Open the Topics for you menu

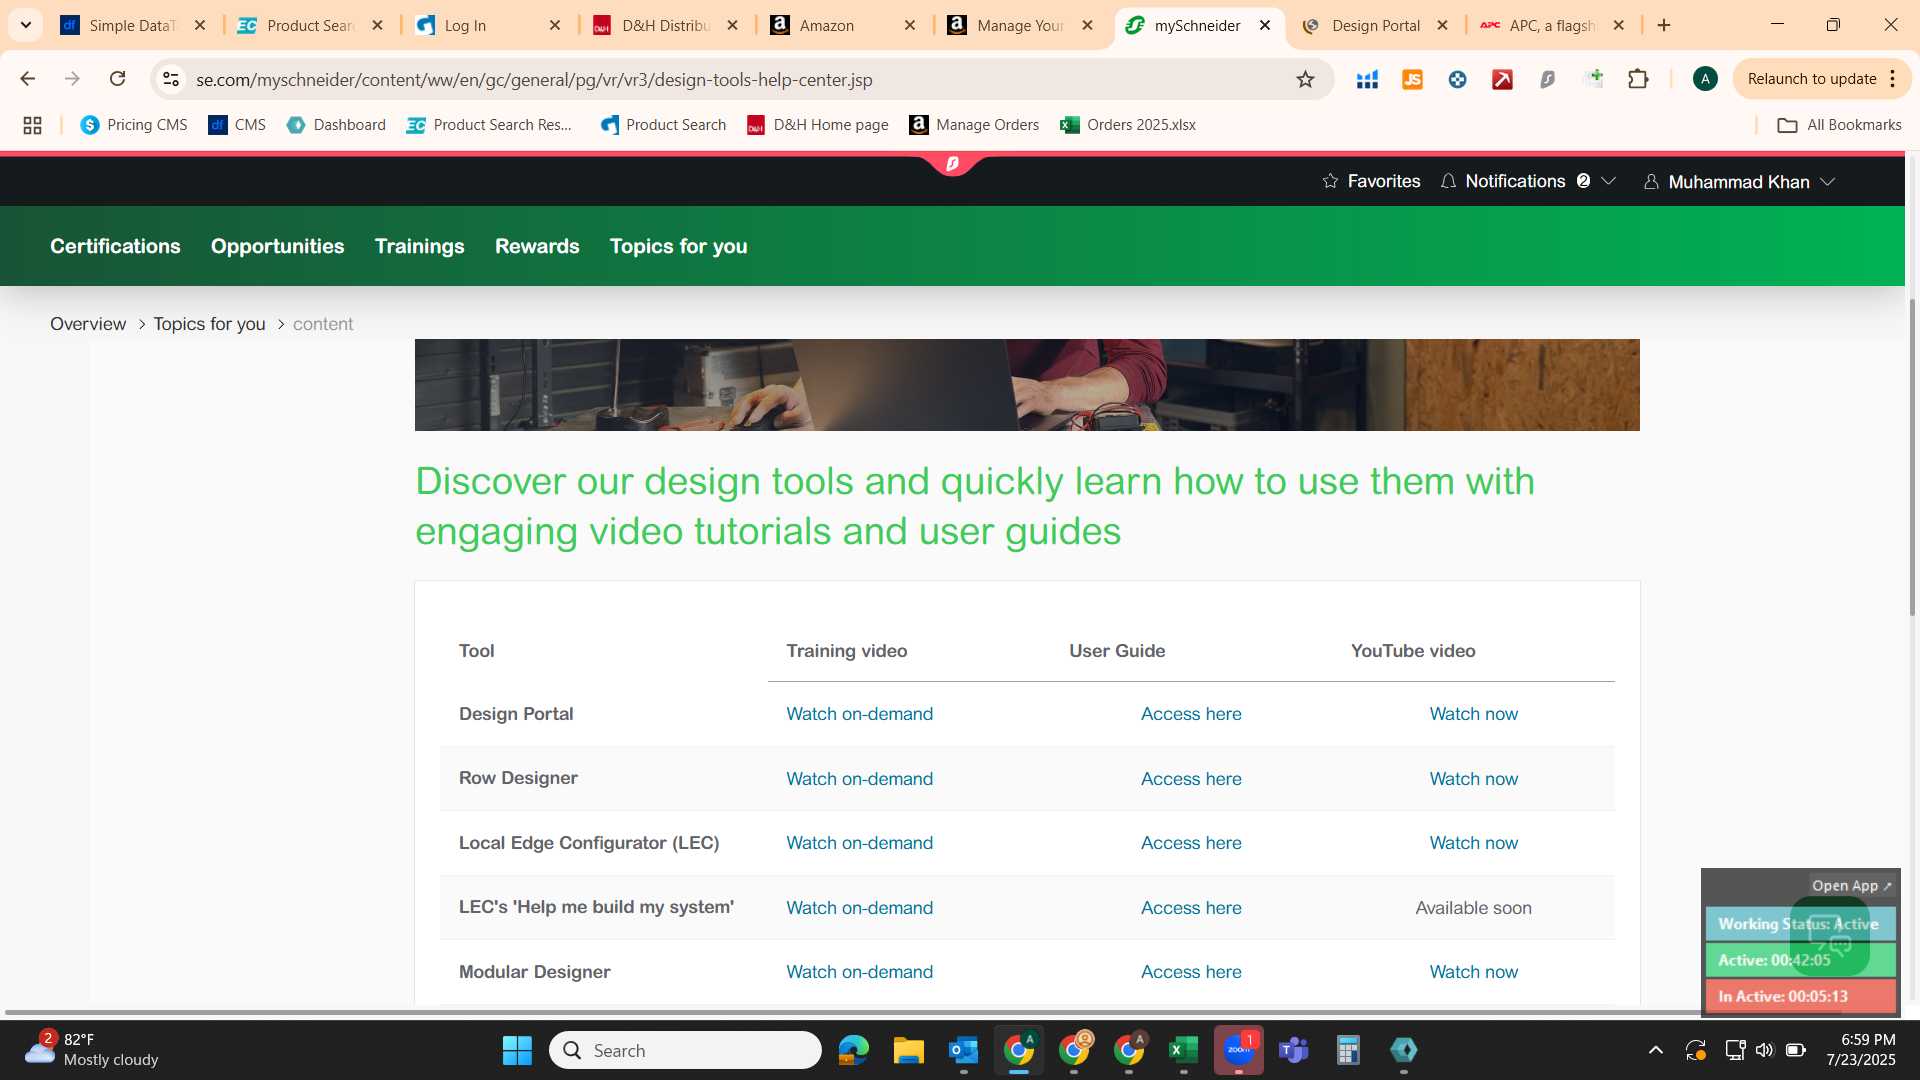[x=678, y=246]
